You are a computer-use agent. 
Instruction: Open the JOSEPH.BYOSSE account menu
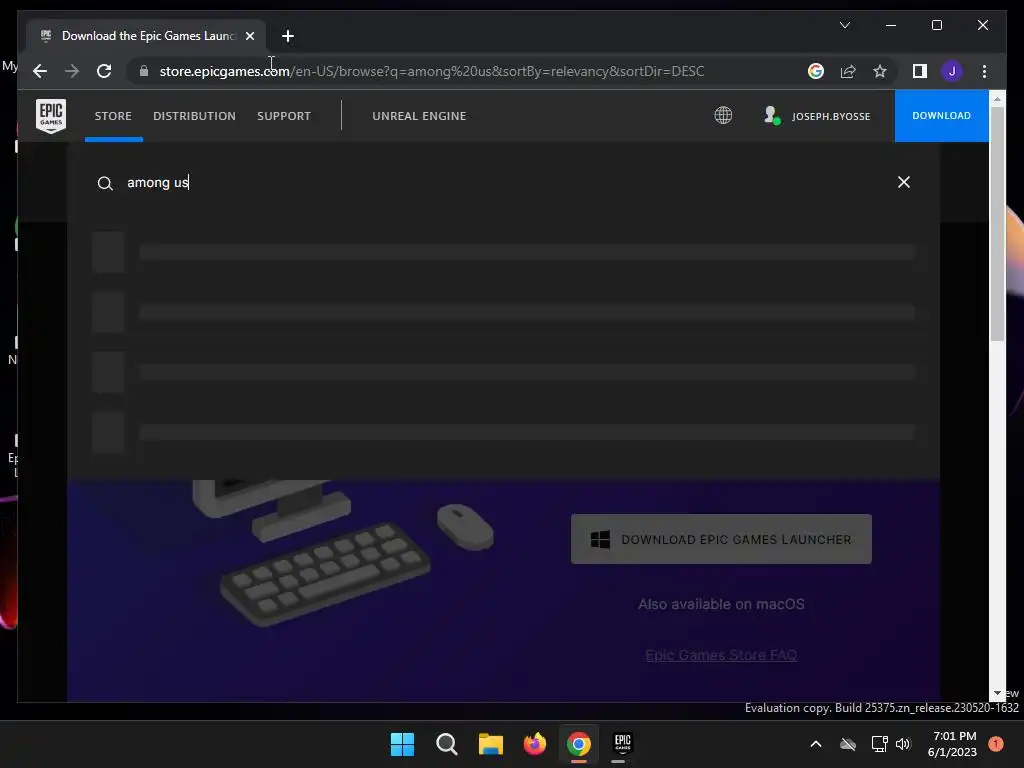tap(817, 116)
